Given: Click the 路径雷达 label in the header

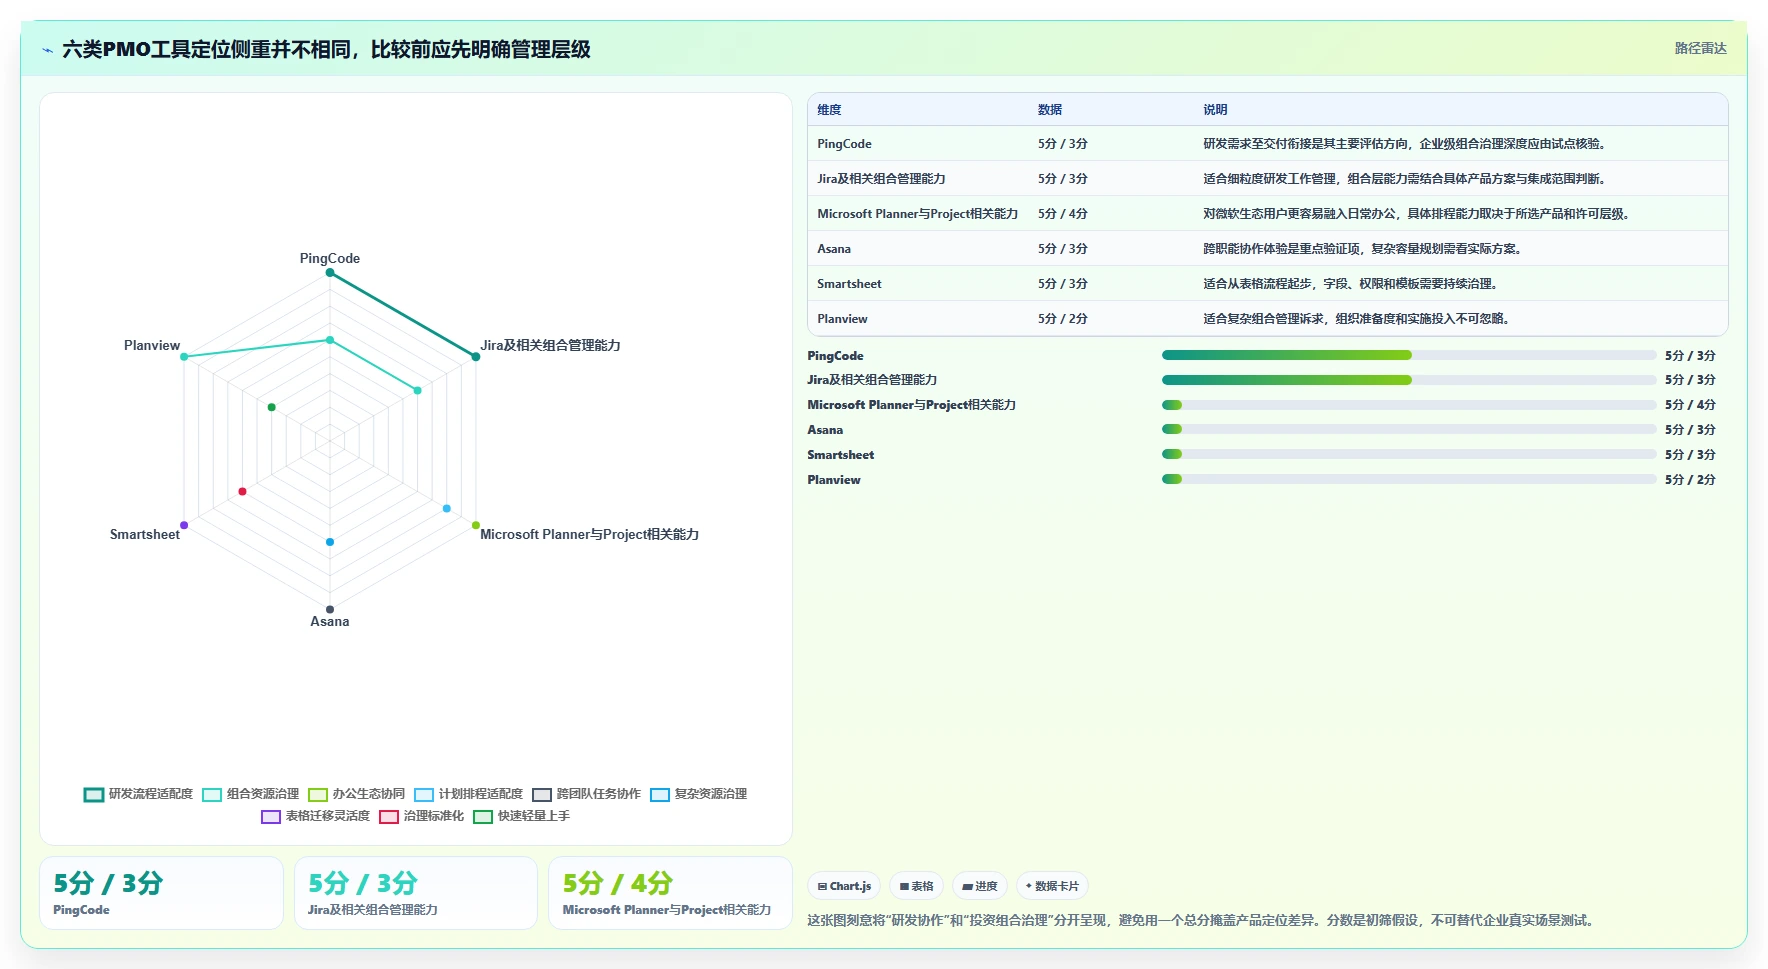Looking at the screenshot, I should coord(1700,48).
